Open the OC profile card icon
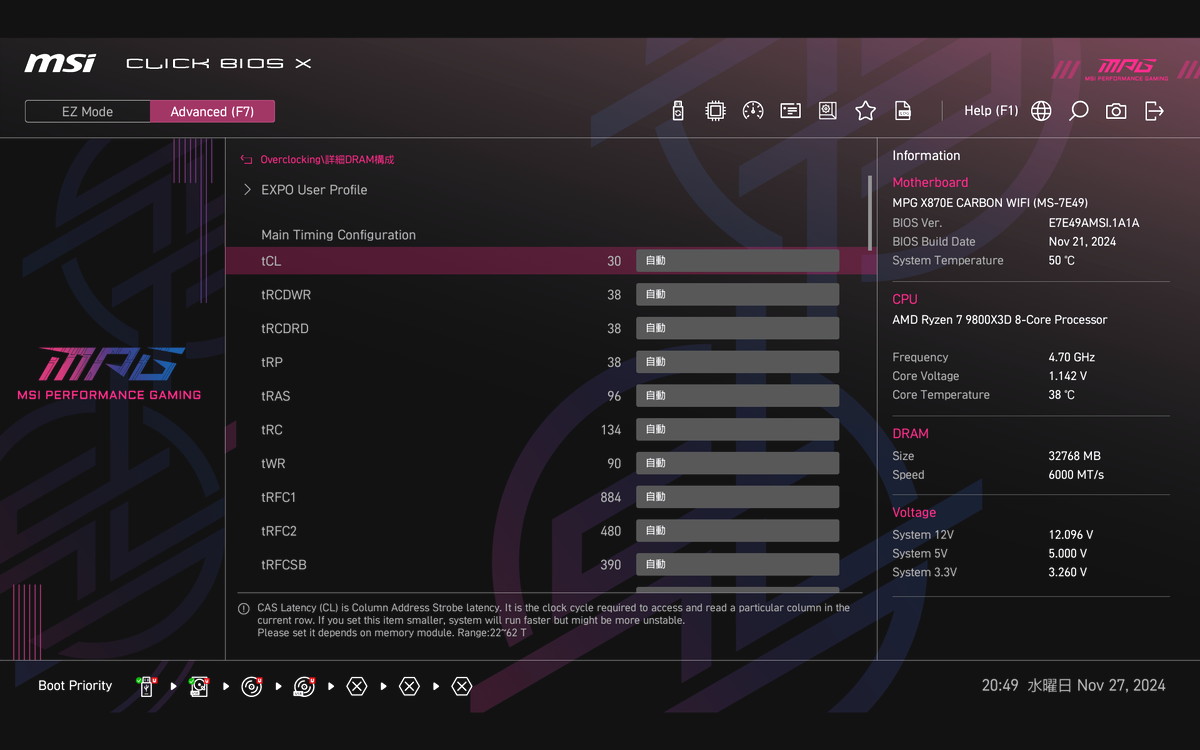This screenshot has height=750, width=1200. (x=790, y=111)
